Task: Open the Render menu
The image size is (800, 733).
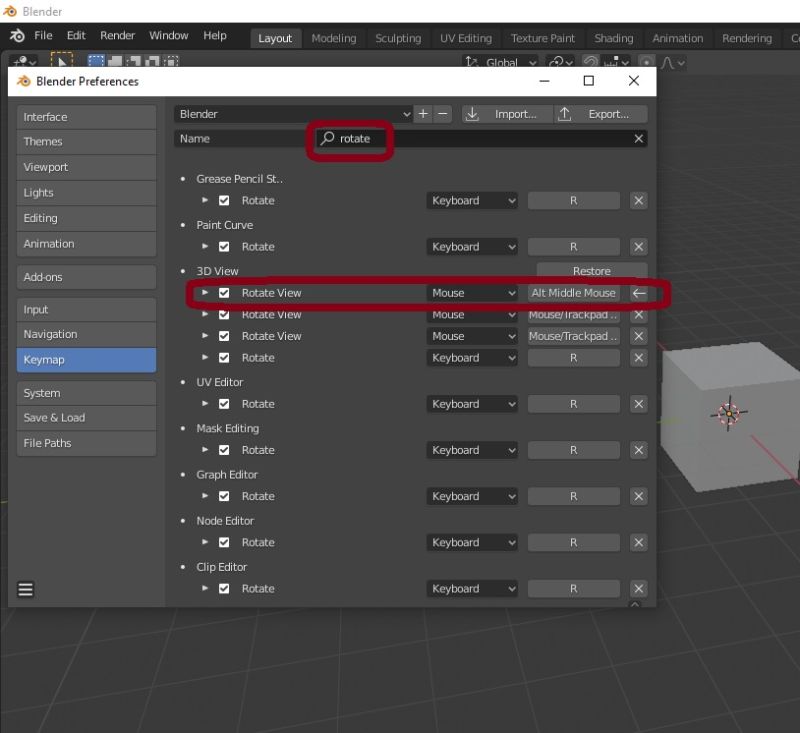Action: pyautogui.click(x=117, y=35)
